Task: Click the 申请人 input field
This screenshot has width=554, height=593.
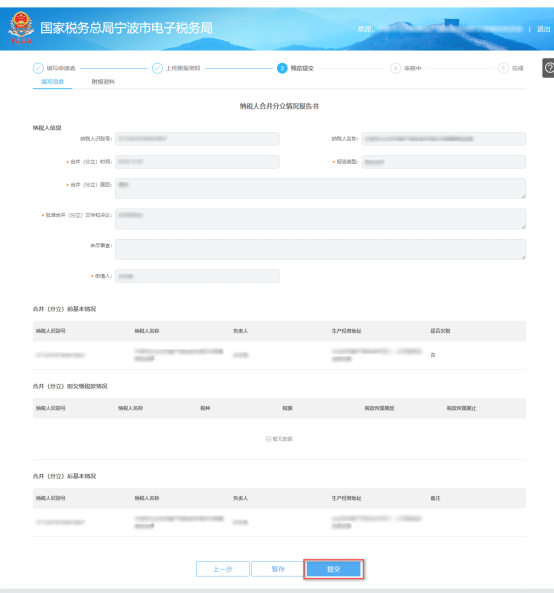Action: coord(197,276)
